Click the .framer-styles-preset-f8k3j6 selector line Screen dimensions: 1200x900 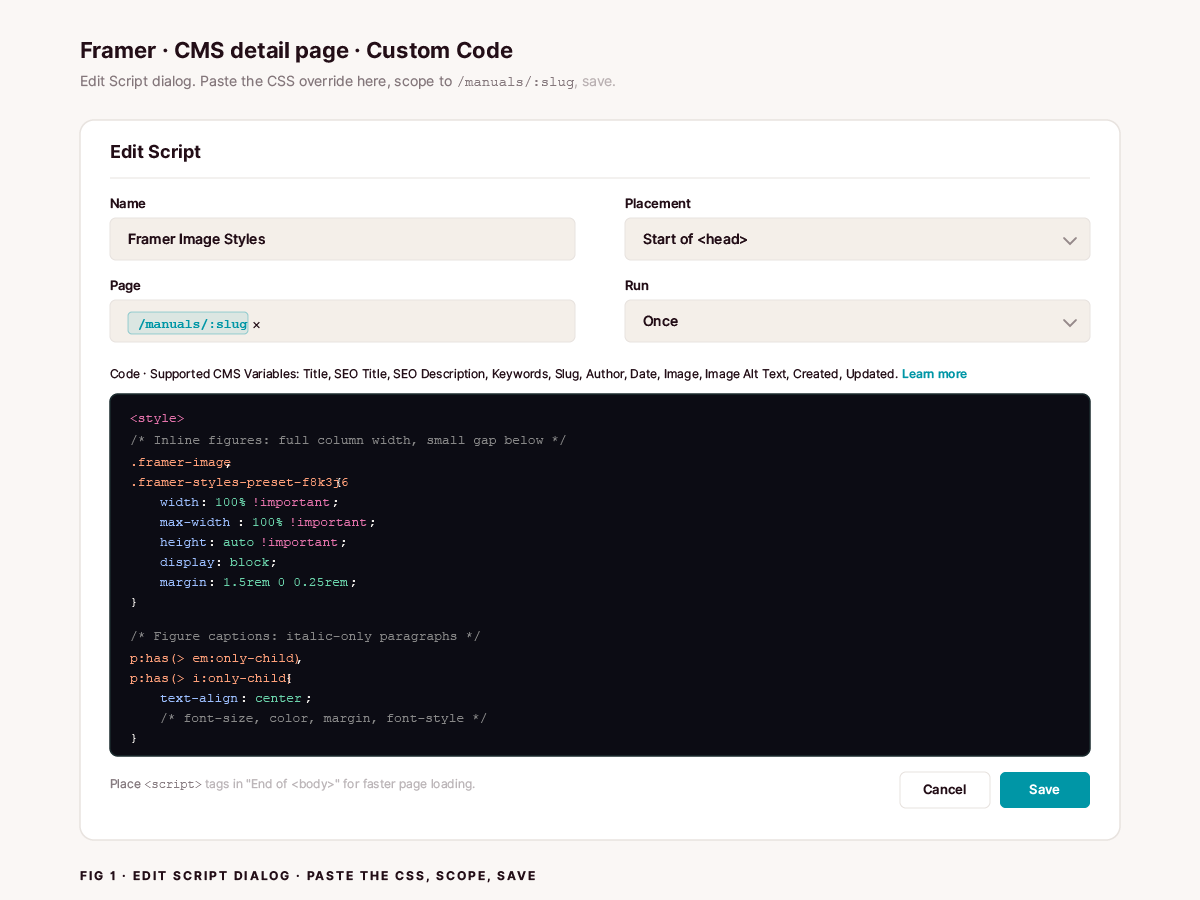tap(239, 482)
